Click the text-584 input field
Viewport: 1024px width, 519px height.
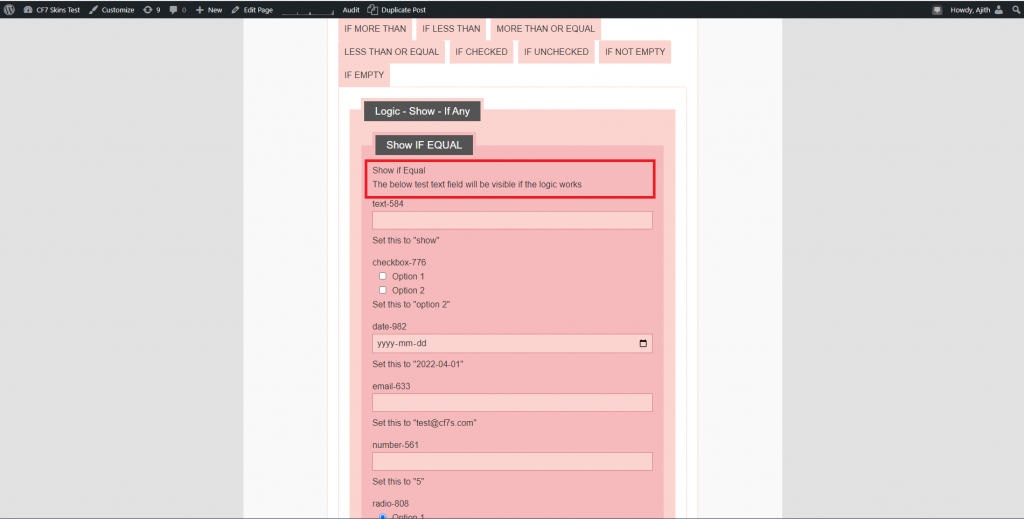(x=512, y=220)
